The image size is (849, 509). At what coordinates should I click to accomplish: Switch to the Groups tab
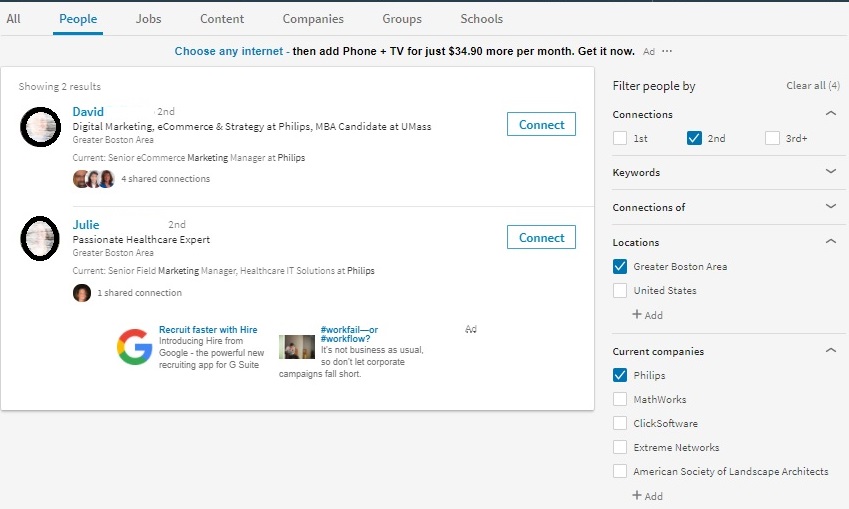(x=402, y=19)
